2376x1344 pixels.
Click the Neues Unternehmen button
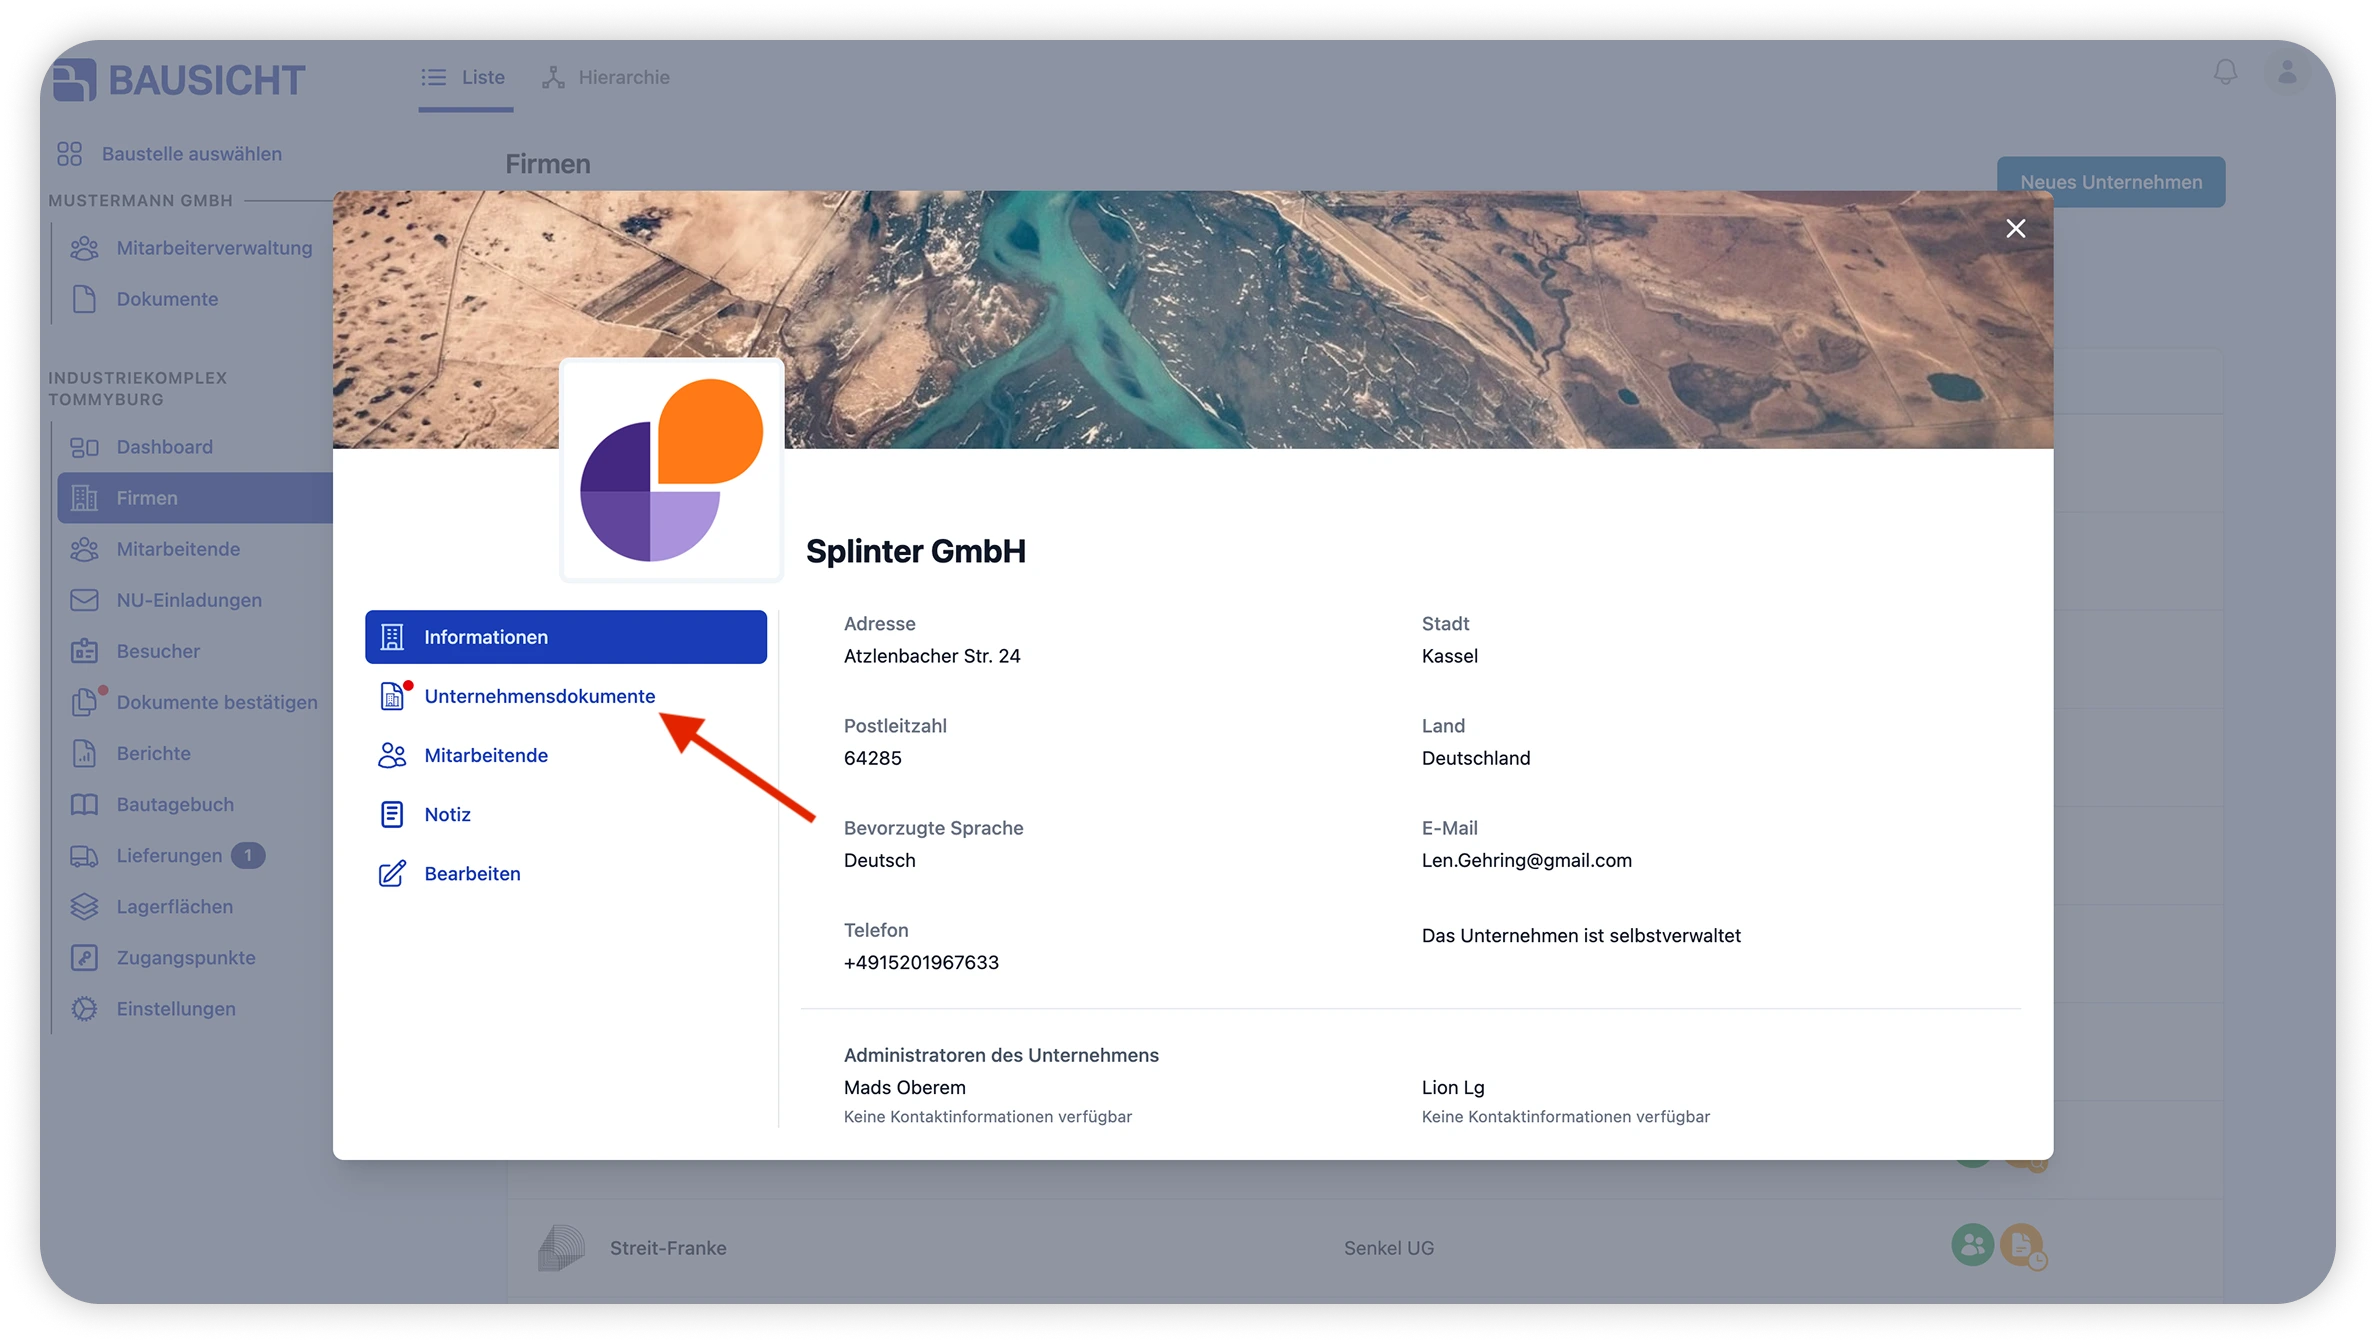[2111, 182]
